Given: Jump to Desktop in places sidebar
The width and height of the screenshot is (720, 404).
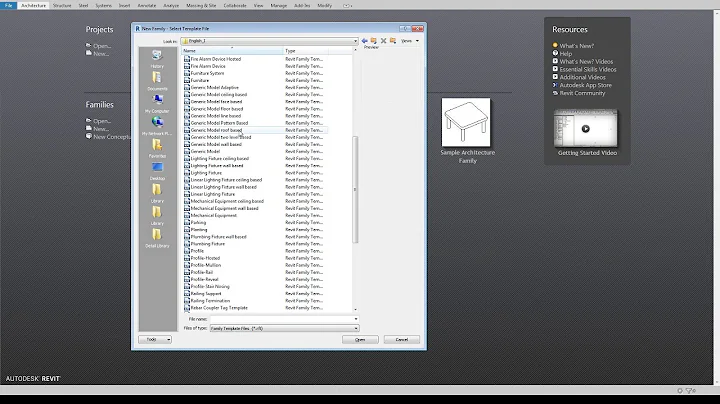Looking at the screenshot, I should point(157,171).
